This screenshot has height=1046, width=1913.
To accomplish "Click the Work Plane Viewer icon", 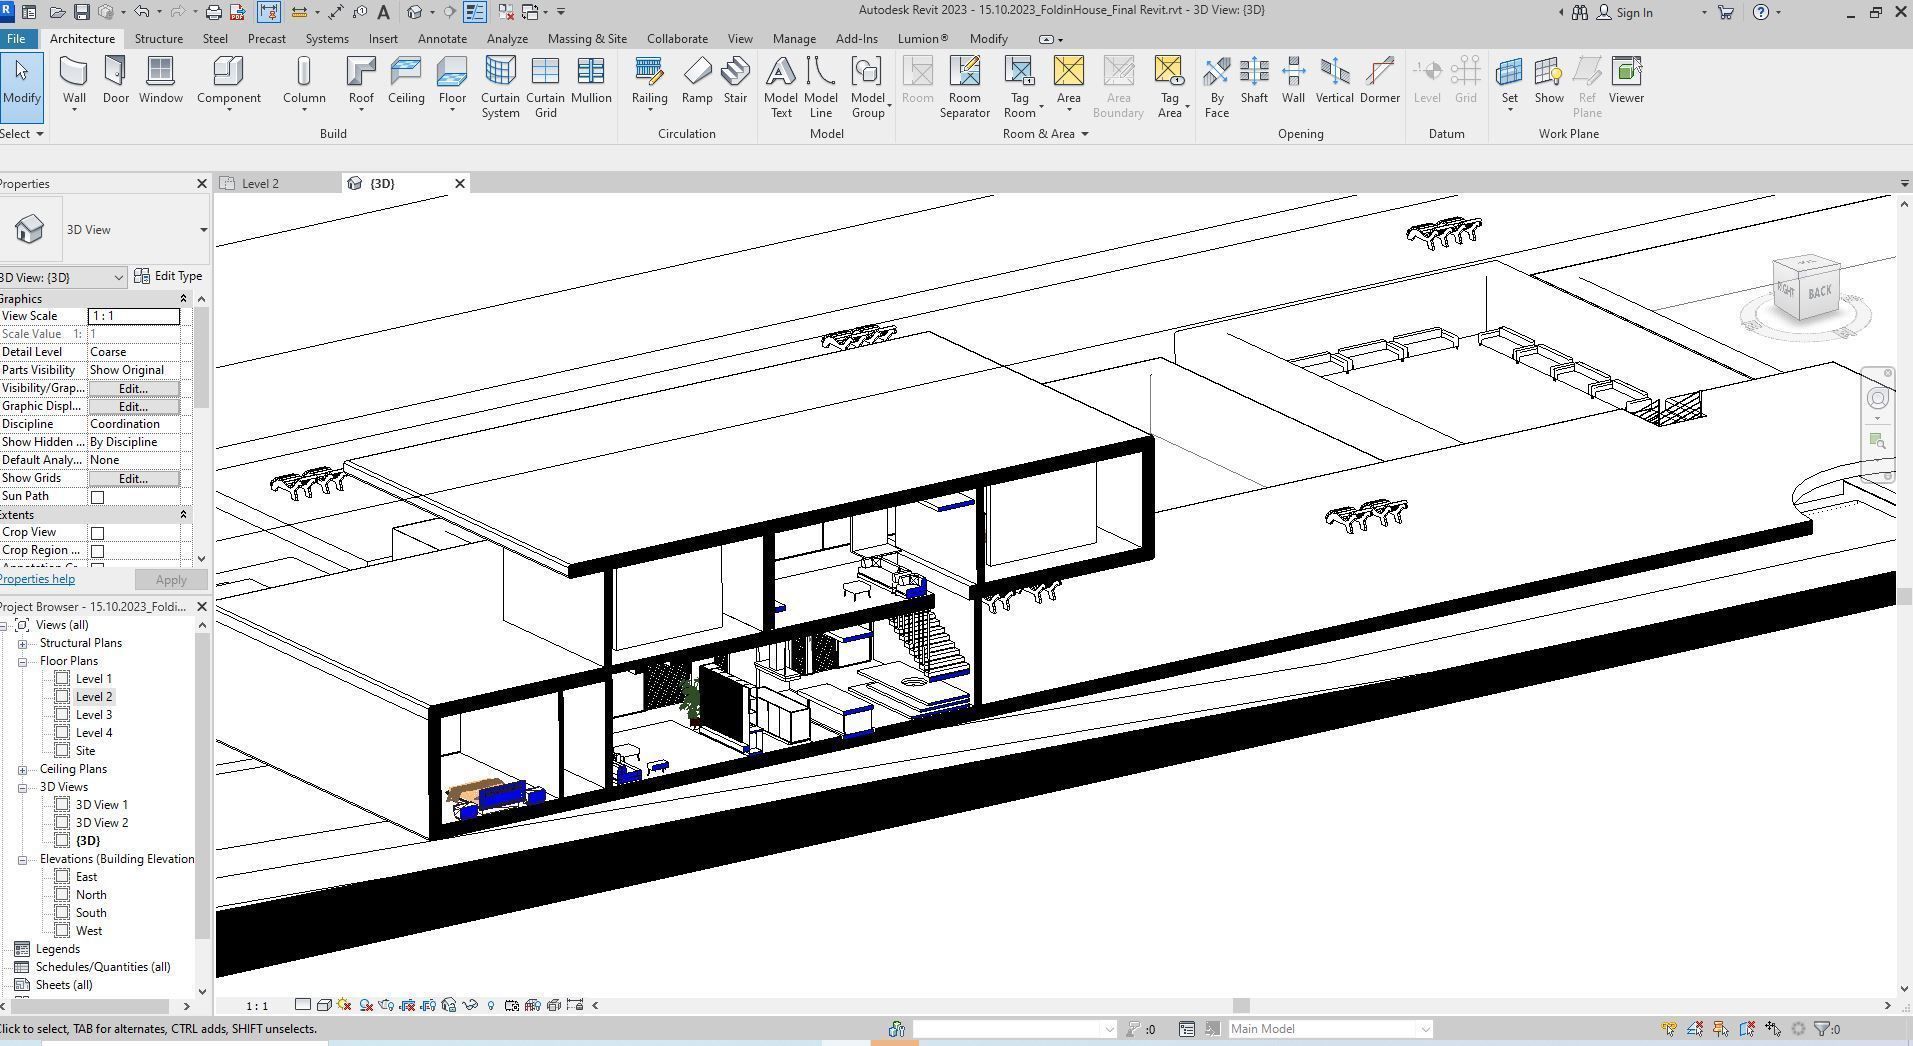I will pos(1626,81).
